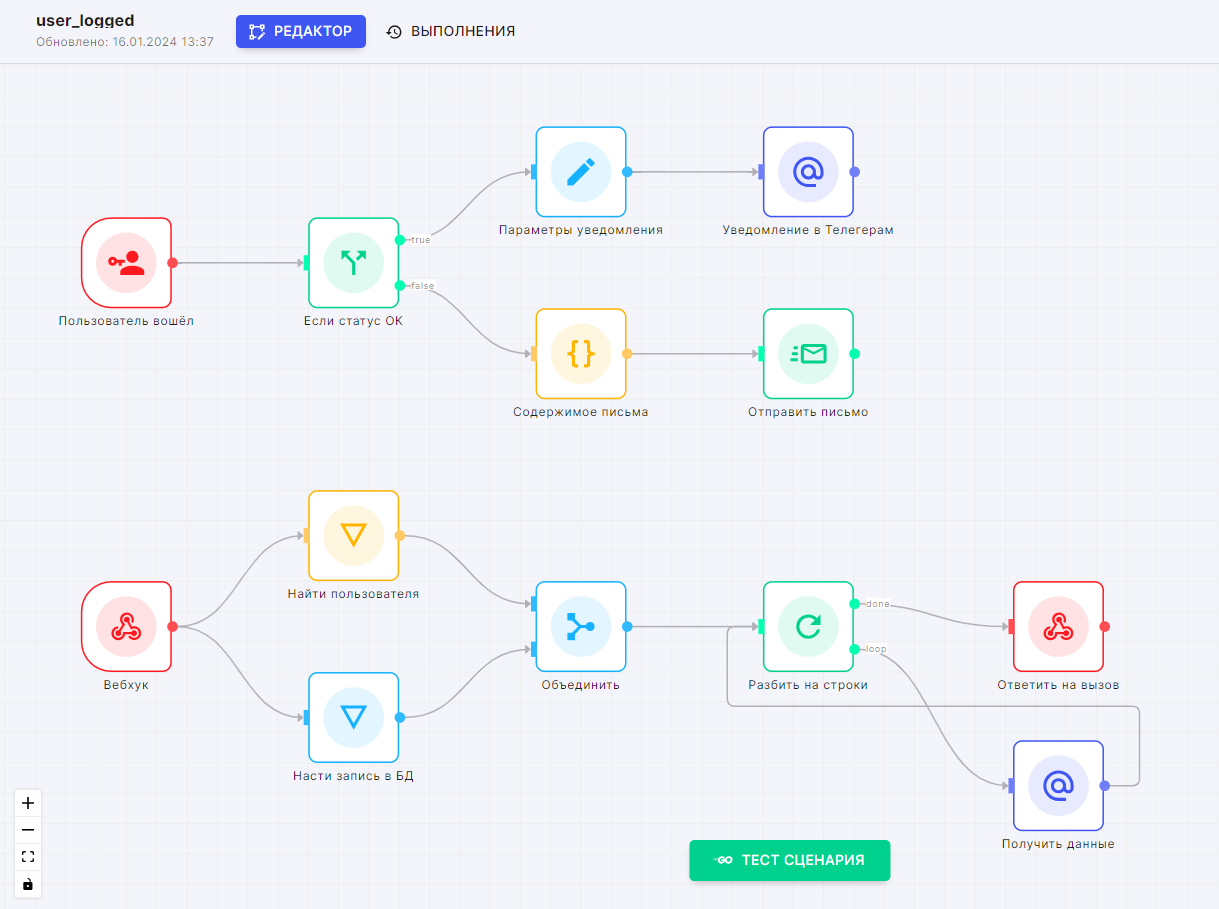Open the Содержимое письма curly-braces node
Viewport: 1219px width, 909px height.
pyautogui.click(x=581, y=354)
